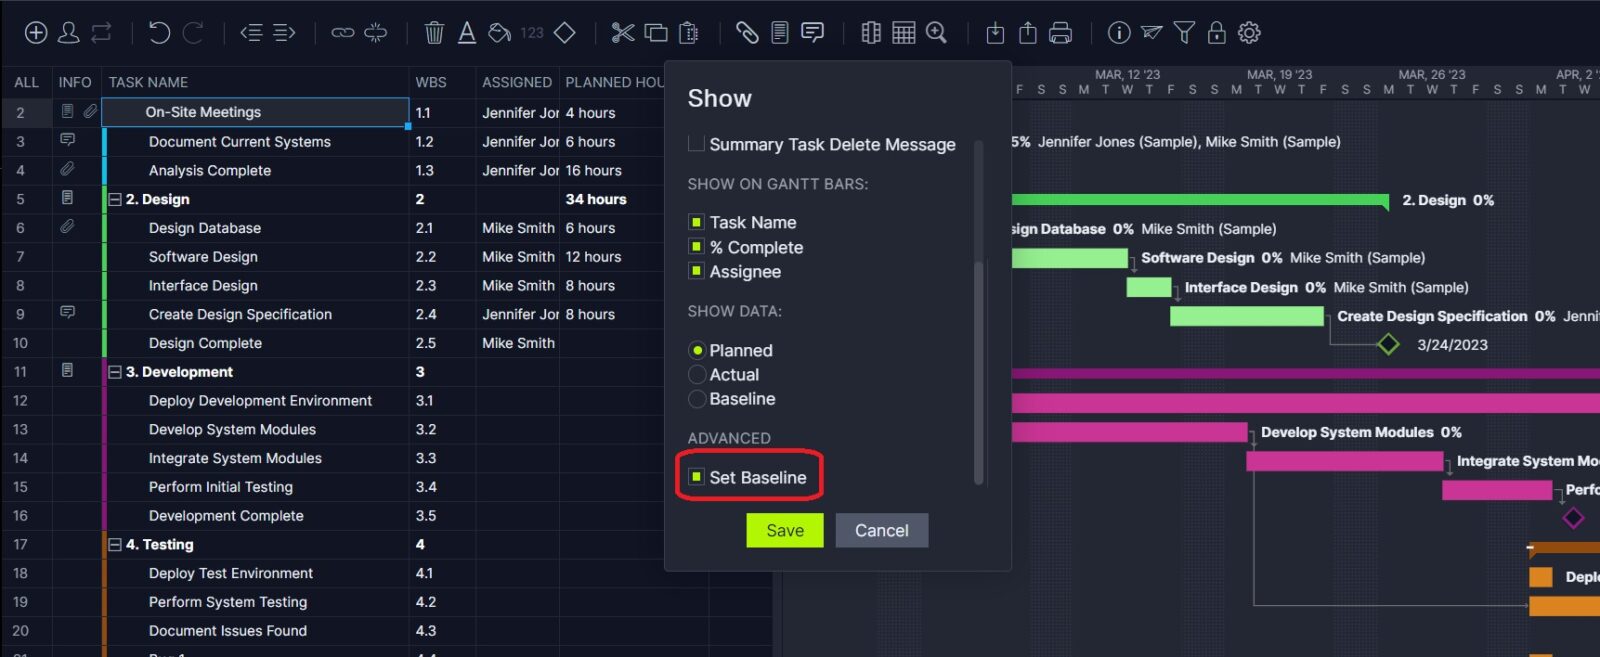
Task: Uncheck the % Complete checkbox
Action: (x=696, y=247)
